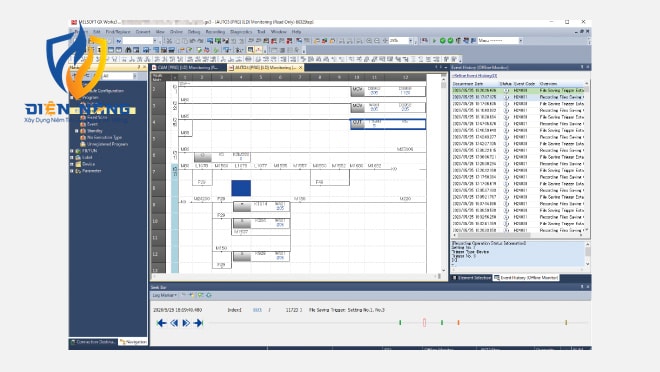660x372 pixels.
Task: Click the binoculars find icon in toolbar
Action: tap(128, 50)
